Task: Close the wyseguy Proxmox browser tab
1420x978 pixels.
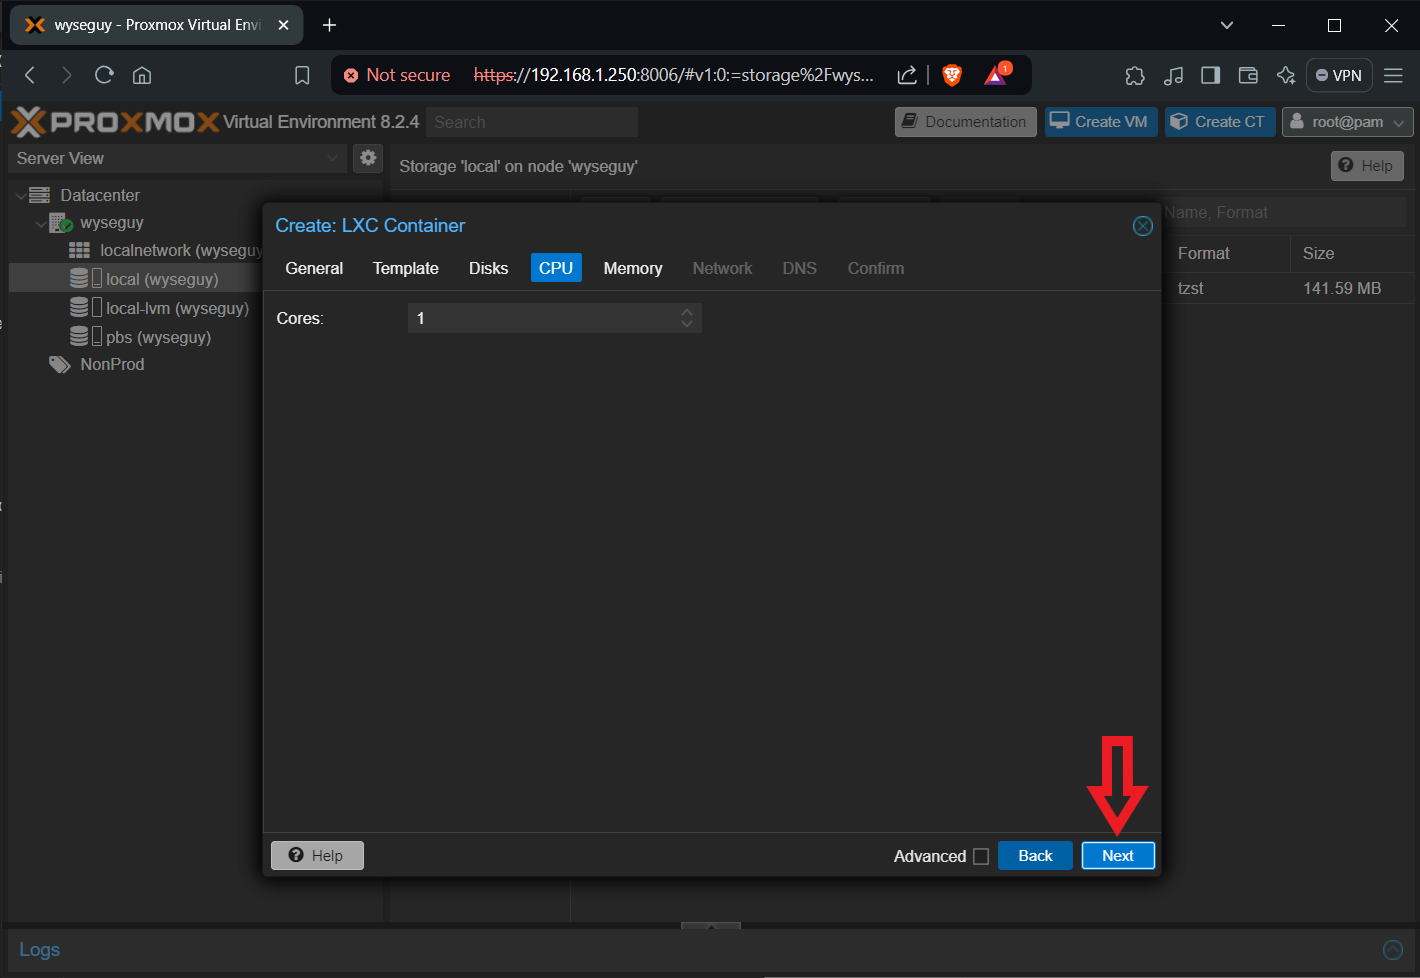Action: pos(283,25)
